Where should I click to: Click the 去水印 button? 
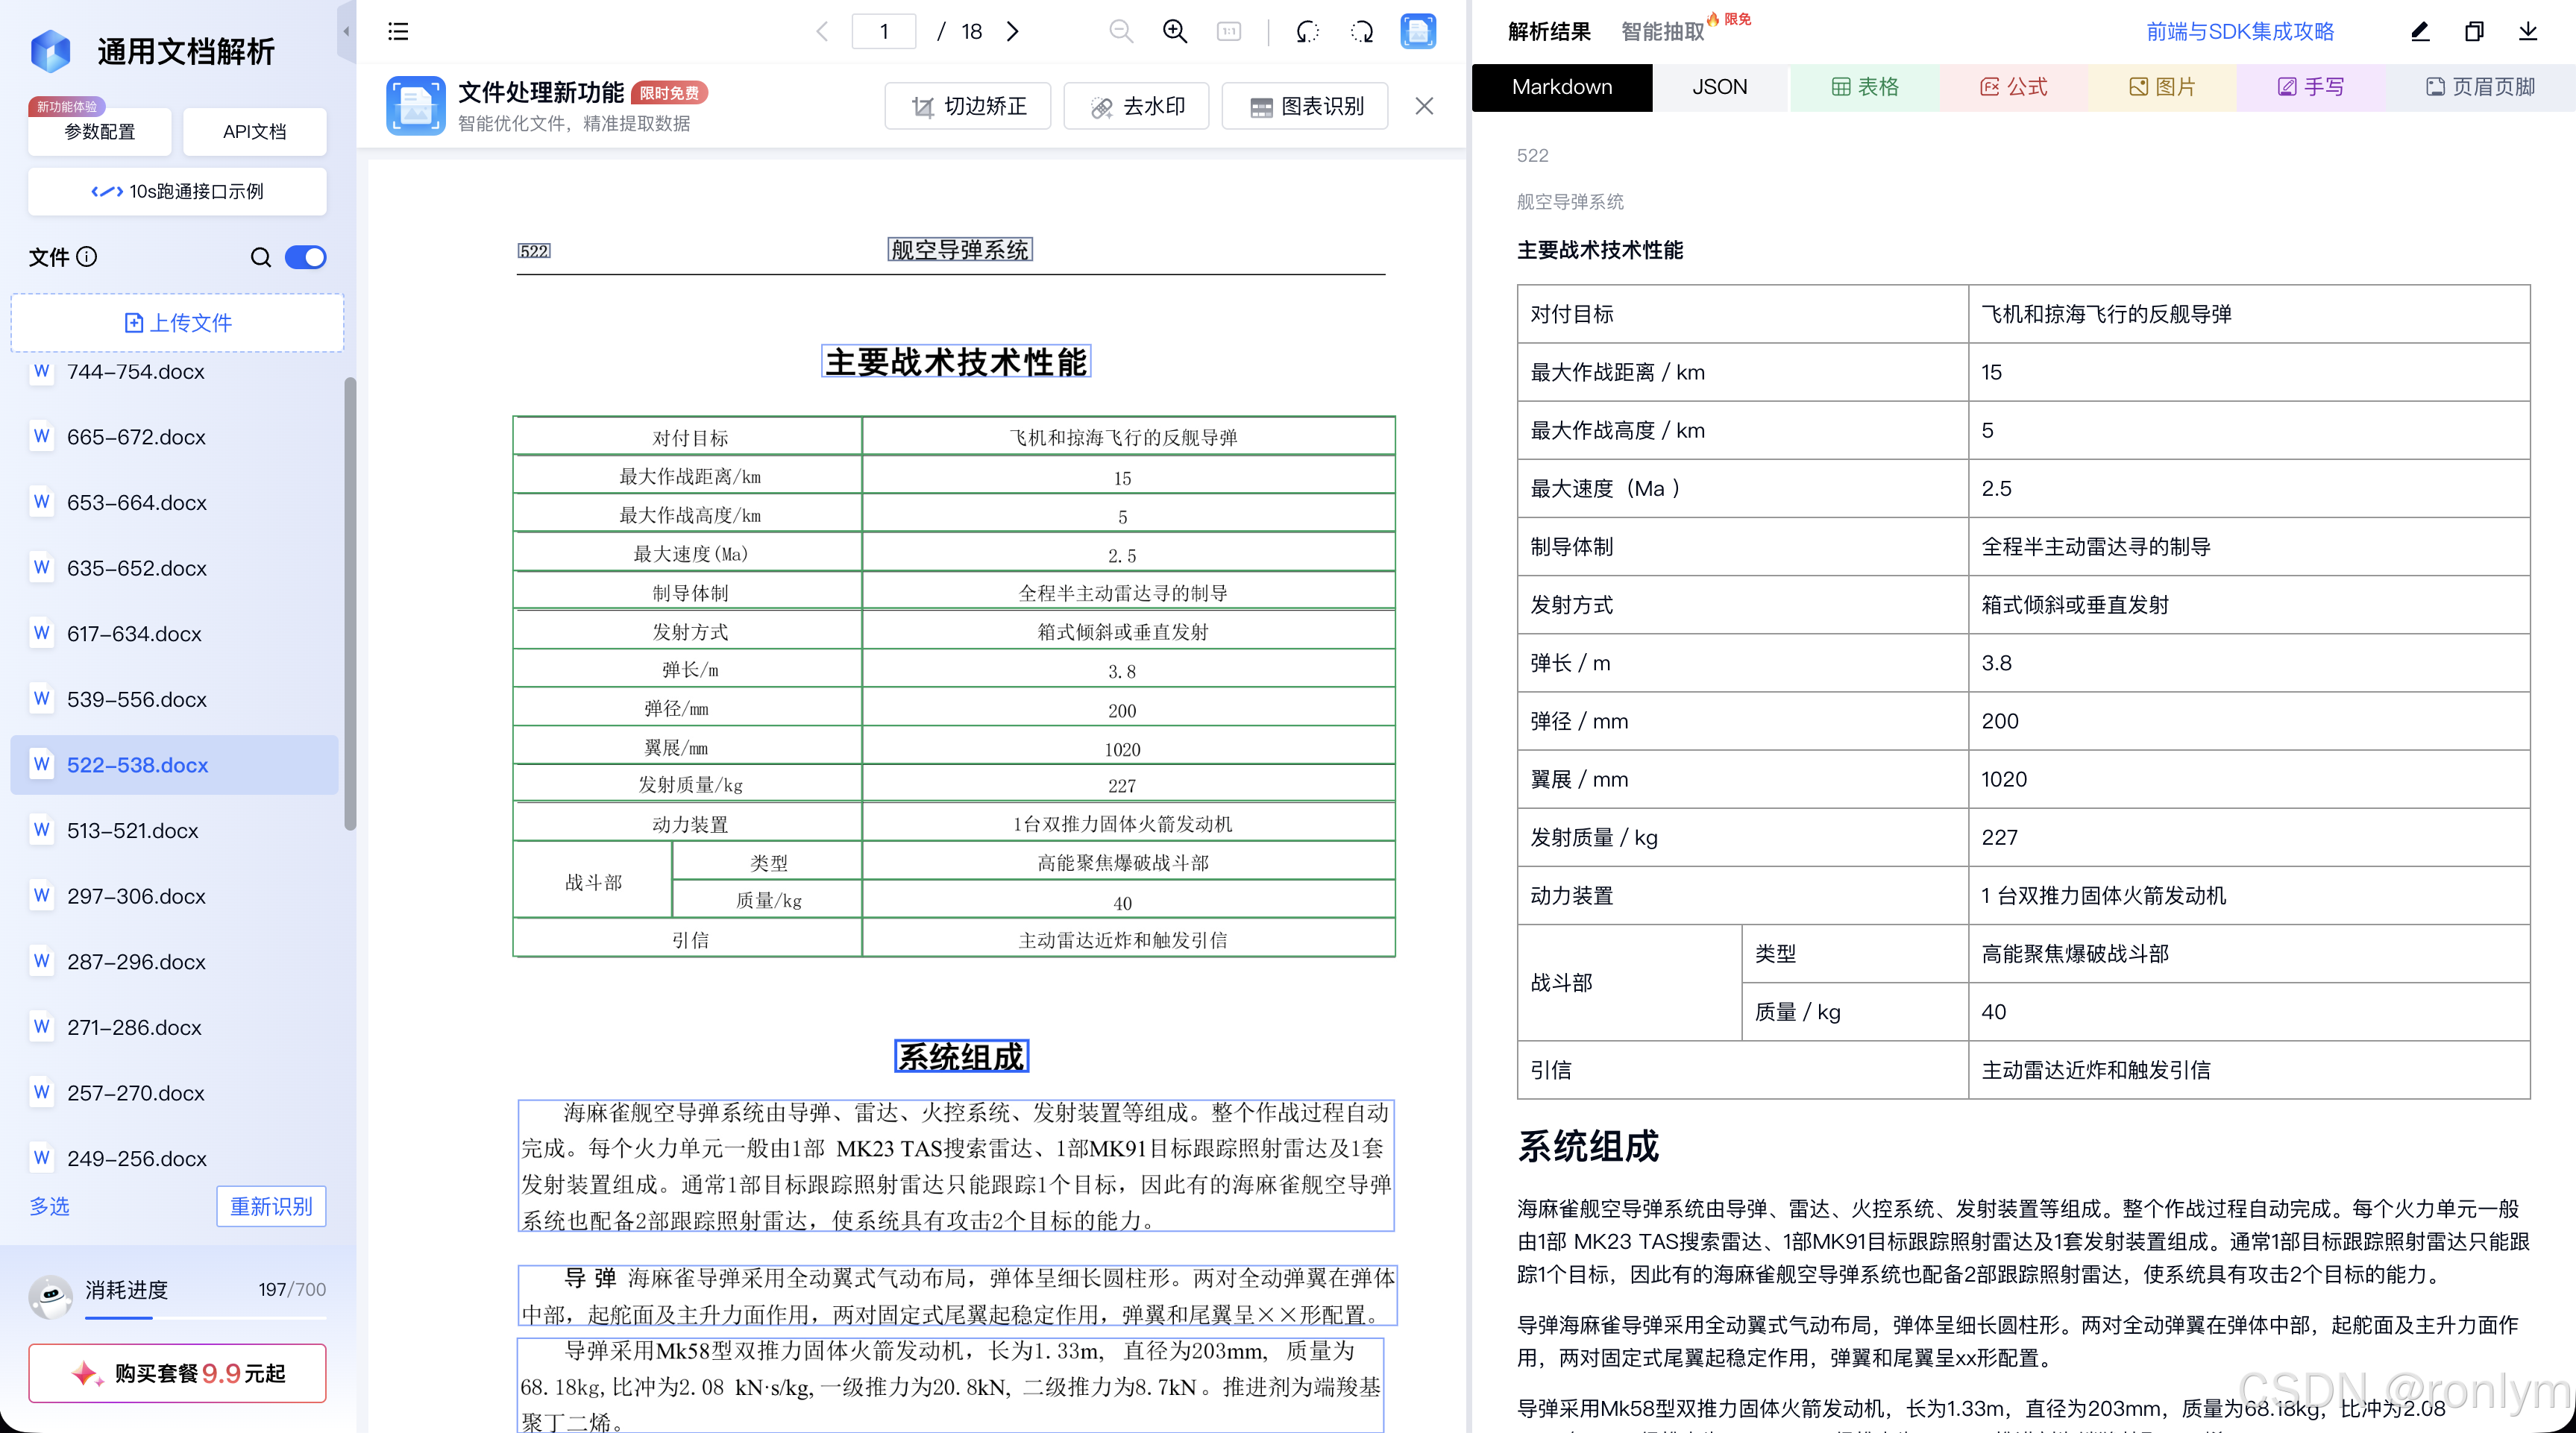click(1136, 106)
